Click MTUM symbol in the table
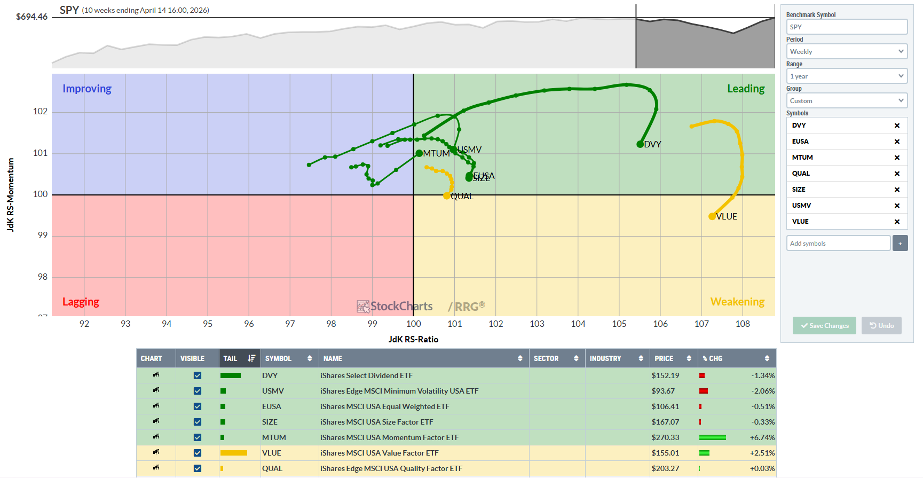The image size is (924, 478). 274,437
